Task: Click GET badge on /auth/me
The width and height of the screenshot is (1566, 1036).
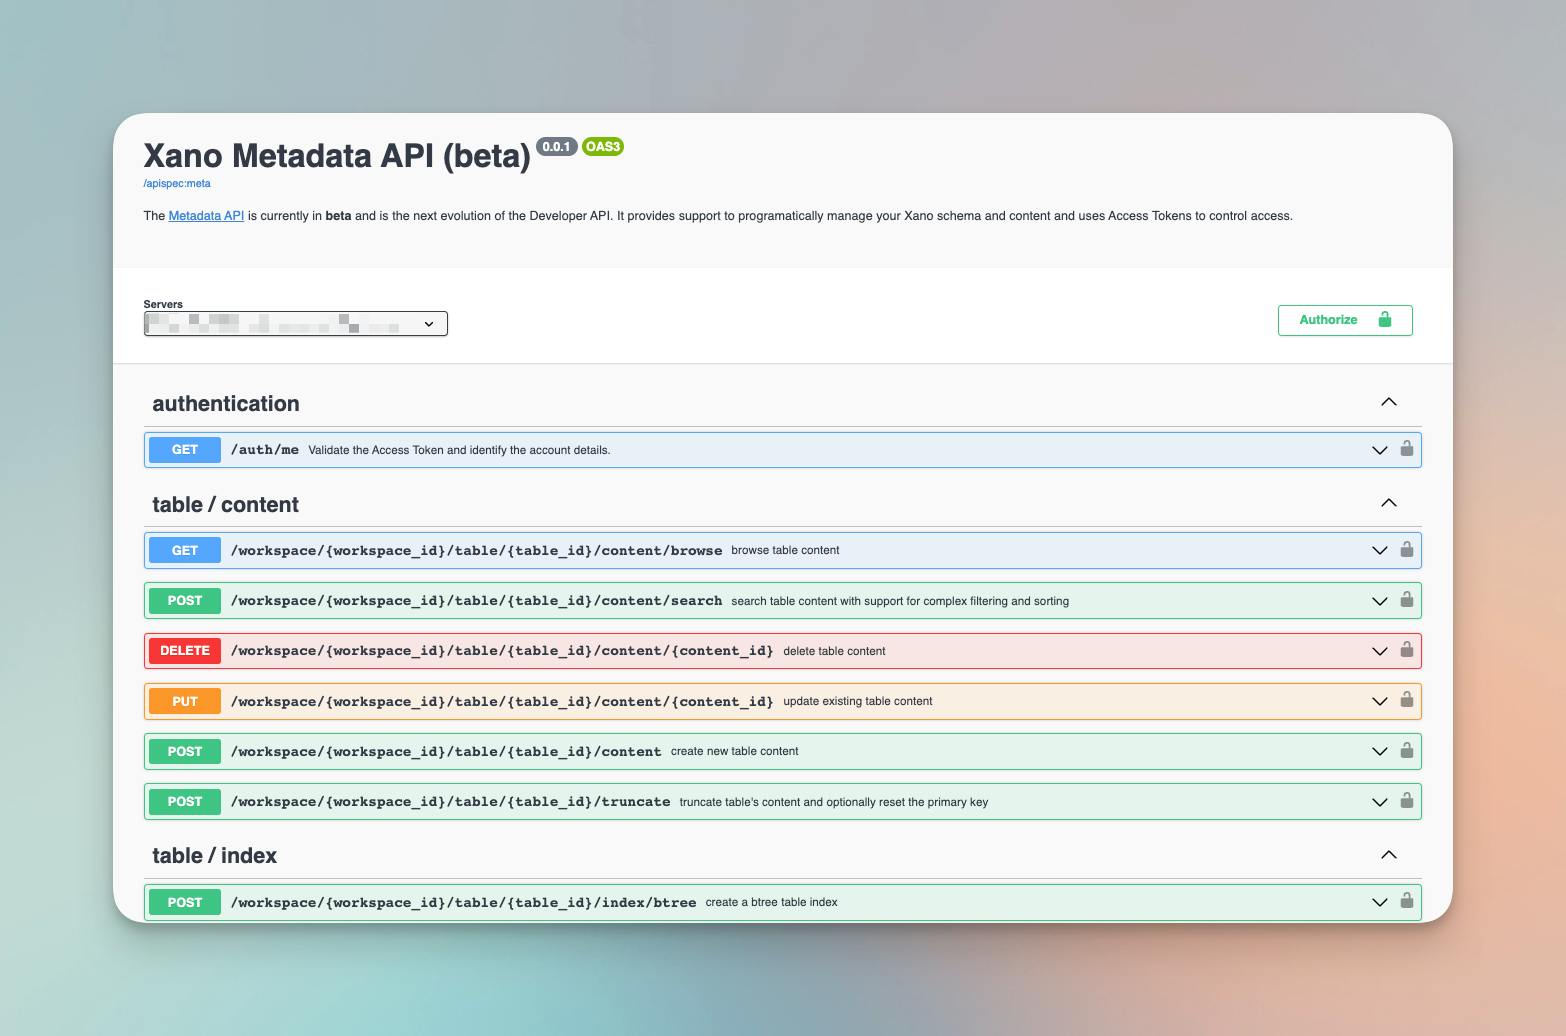Action: click(x=185, y=450)
